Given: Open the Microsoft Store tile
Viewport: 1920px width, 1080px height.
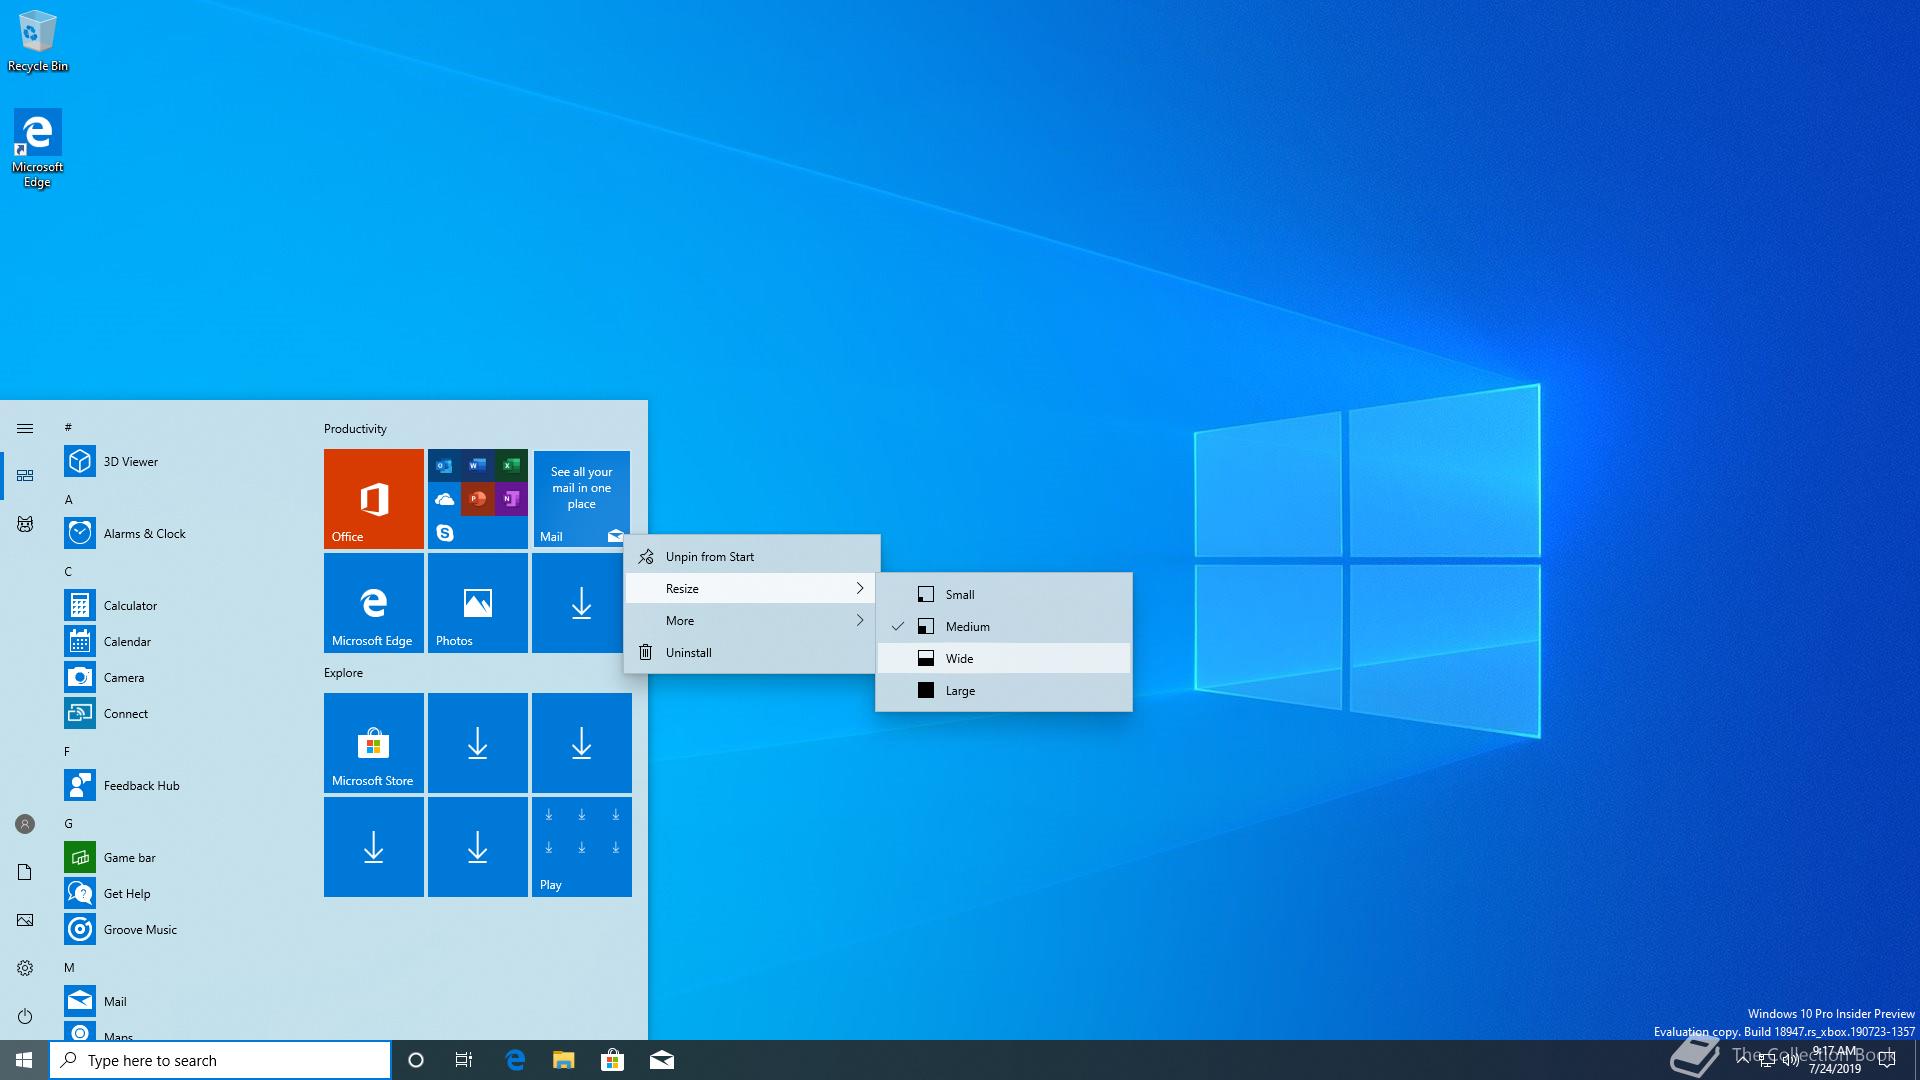Looking at the screenshot, I should click(374, 743).
